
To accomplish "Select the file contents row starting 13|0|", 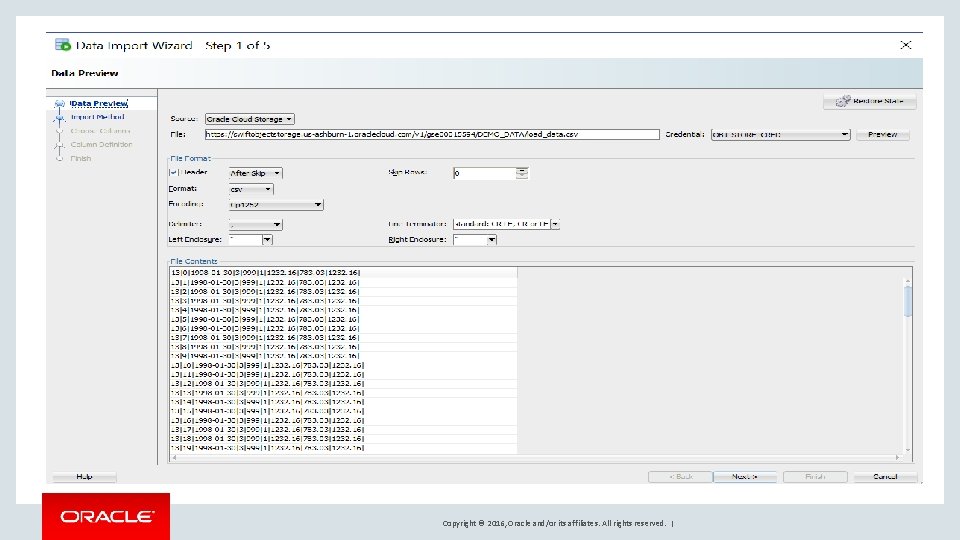I will point(343,272).
